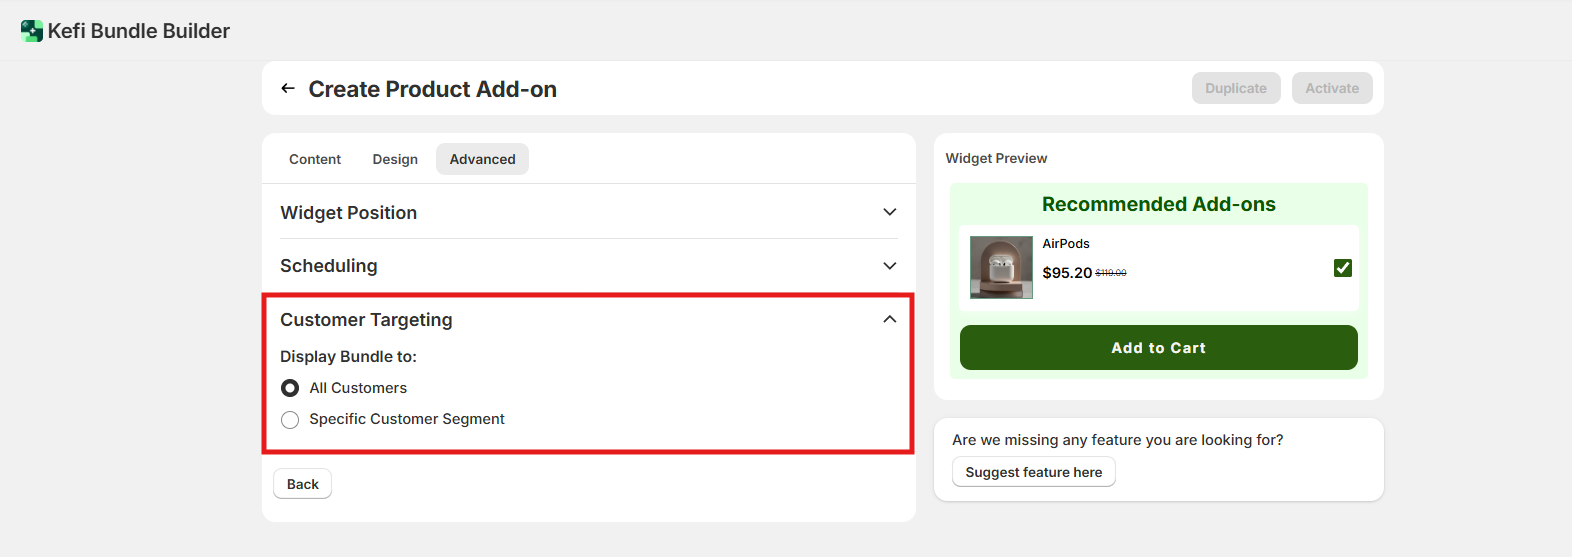Screen dimensions: 1572x557
Task: Click the Duplicate button
Action: click(x=1235, y=88)
